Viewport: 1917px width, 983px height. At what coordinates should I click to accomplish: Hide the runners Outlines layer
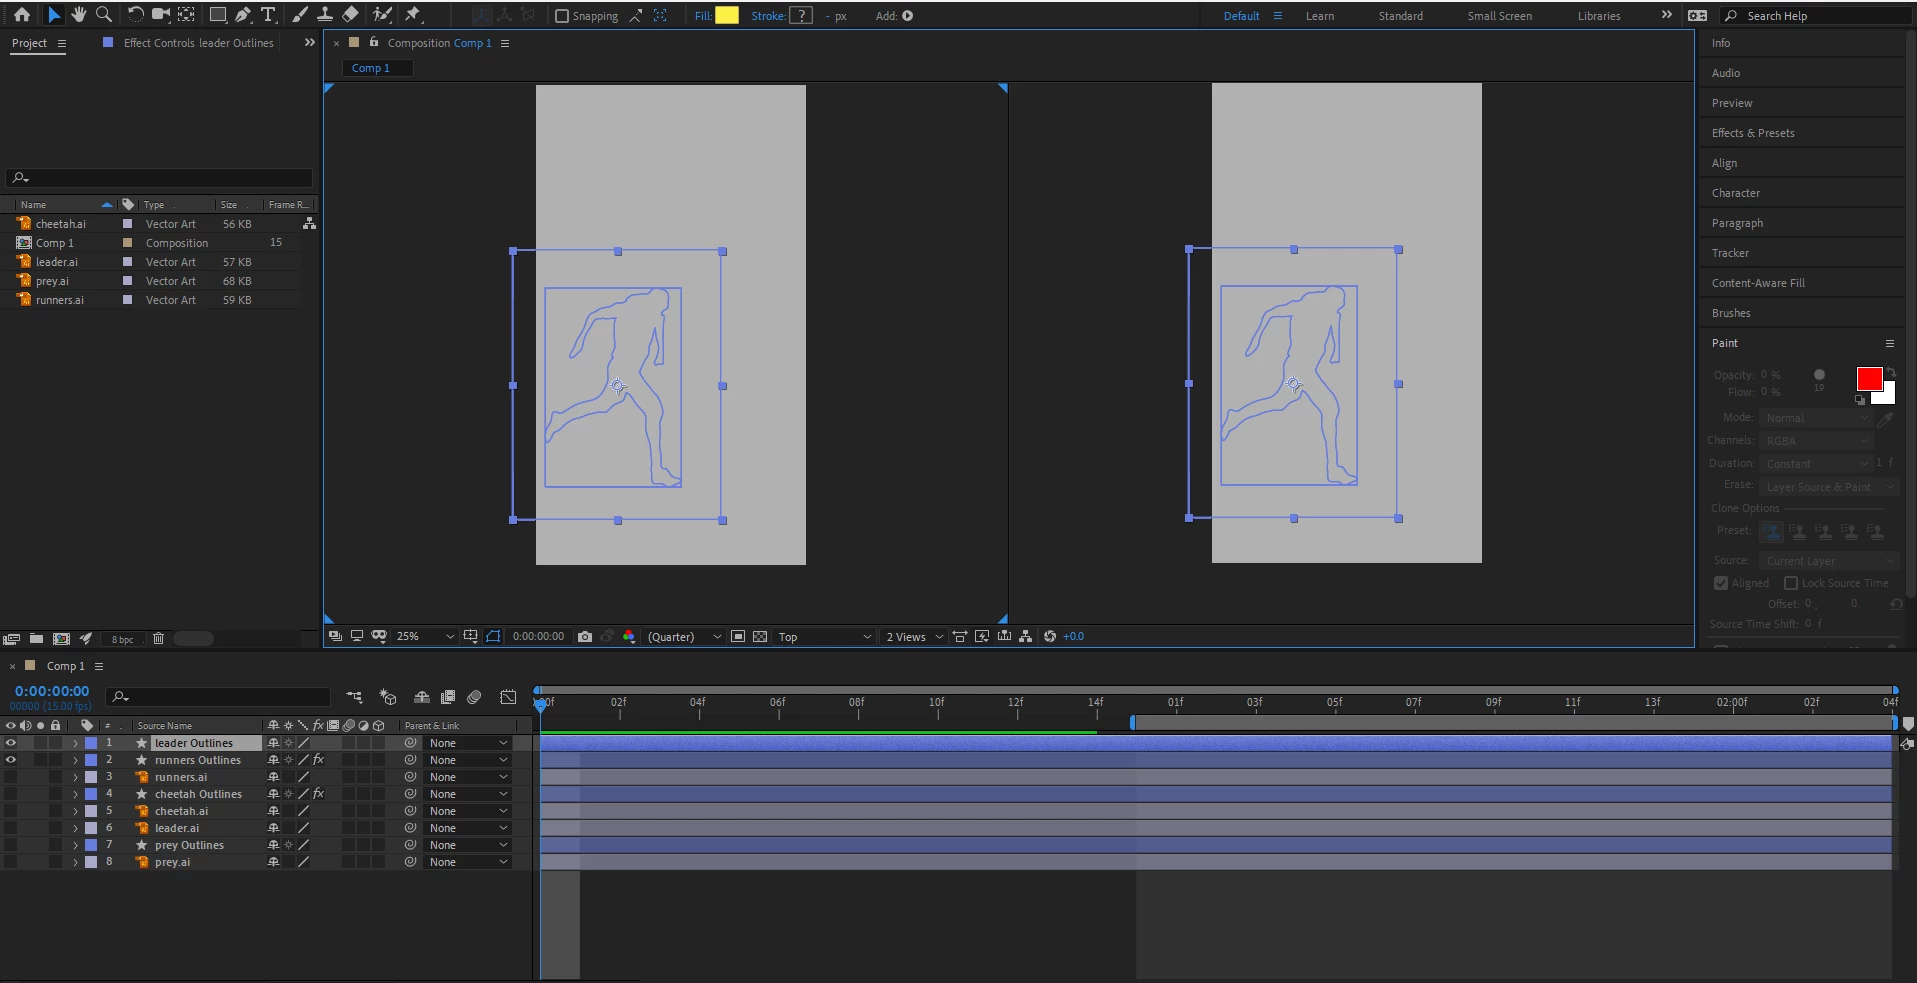point(11,760)
